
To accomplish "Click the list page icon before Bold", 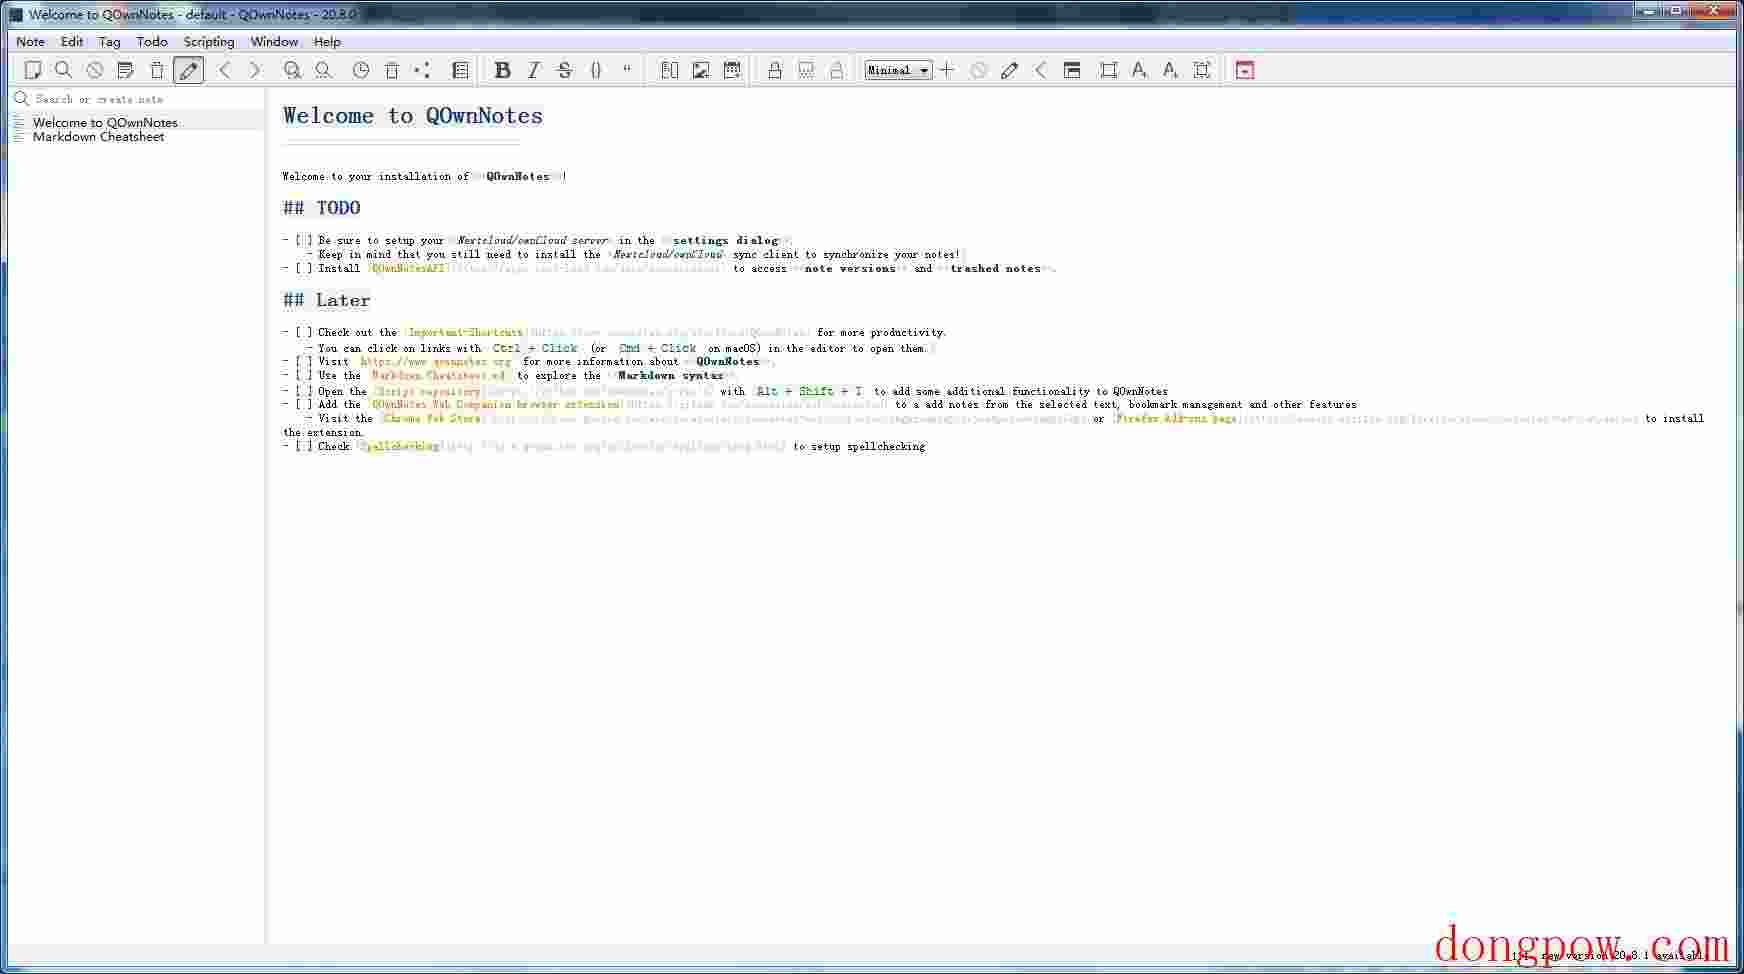I will tap(460, 70).
